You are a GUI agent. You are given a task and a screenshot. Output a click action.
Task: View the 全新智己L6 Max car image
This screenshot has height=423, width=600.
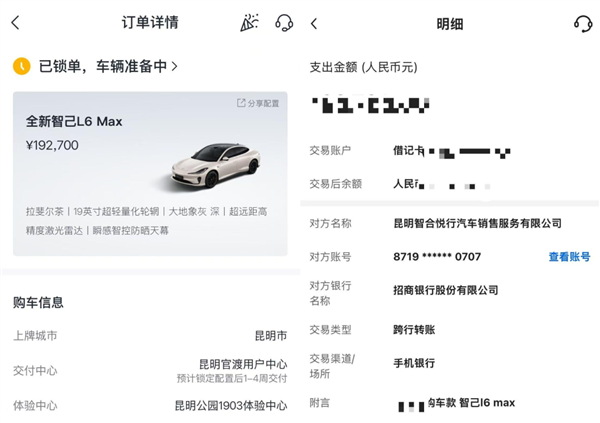[216, 167]
